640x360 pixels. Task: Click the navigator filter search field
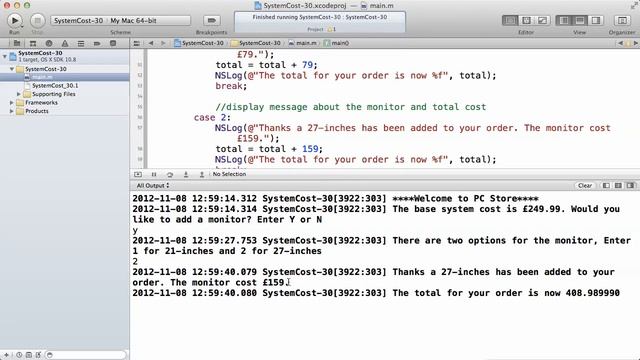point(86,355)
